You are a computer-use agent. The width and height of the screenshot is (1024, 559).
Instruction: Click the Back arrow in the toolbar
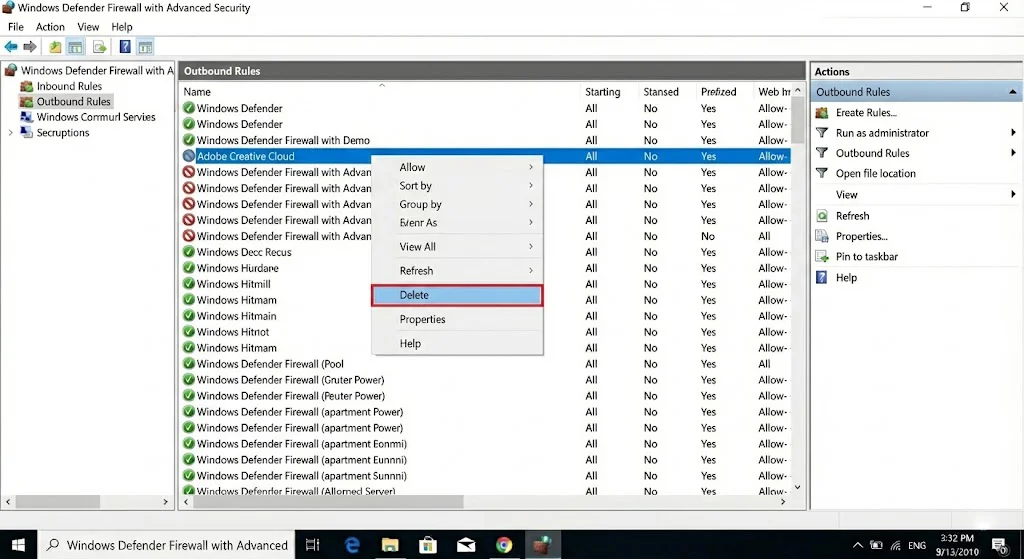11,47
